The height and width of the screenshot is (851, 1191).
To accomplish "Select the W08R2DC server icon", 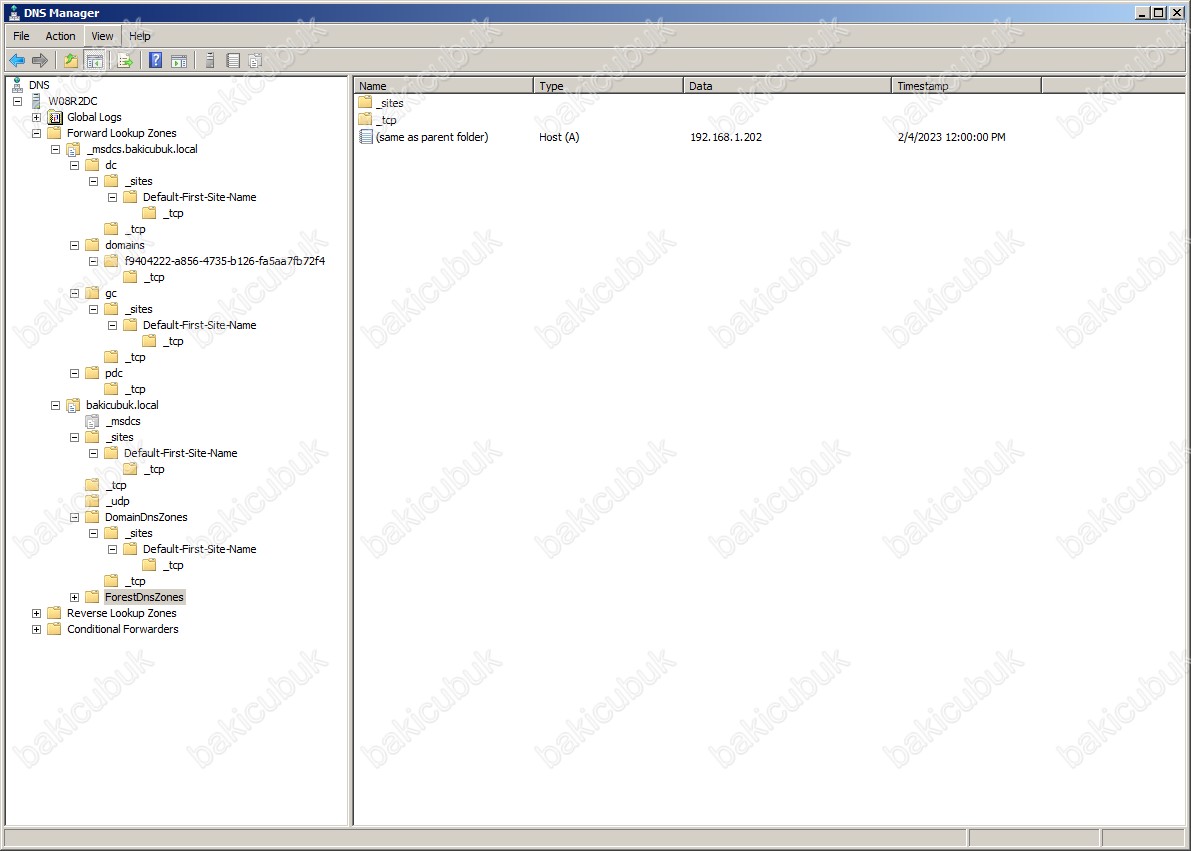I will (36, 101).
